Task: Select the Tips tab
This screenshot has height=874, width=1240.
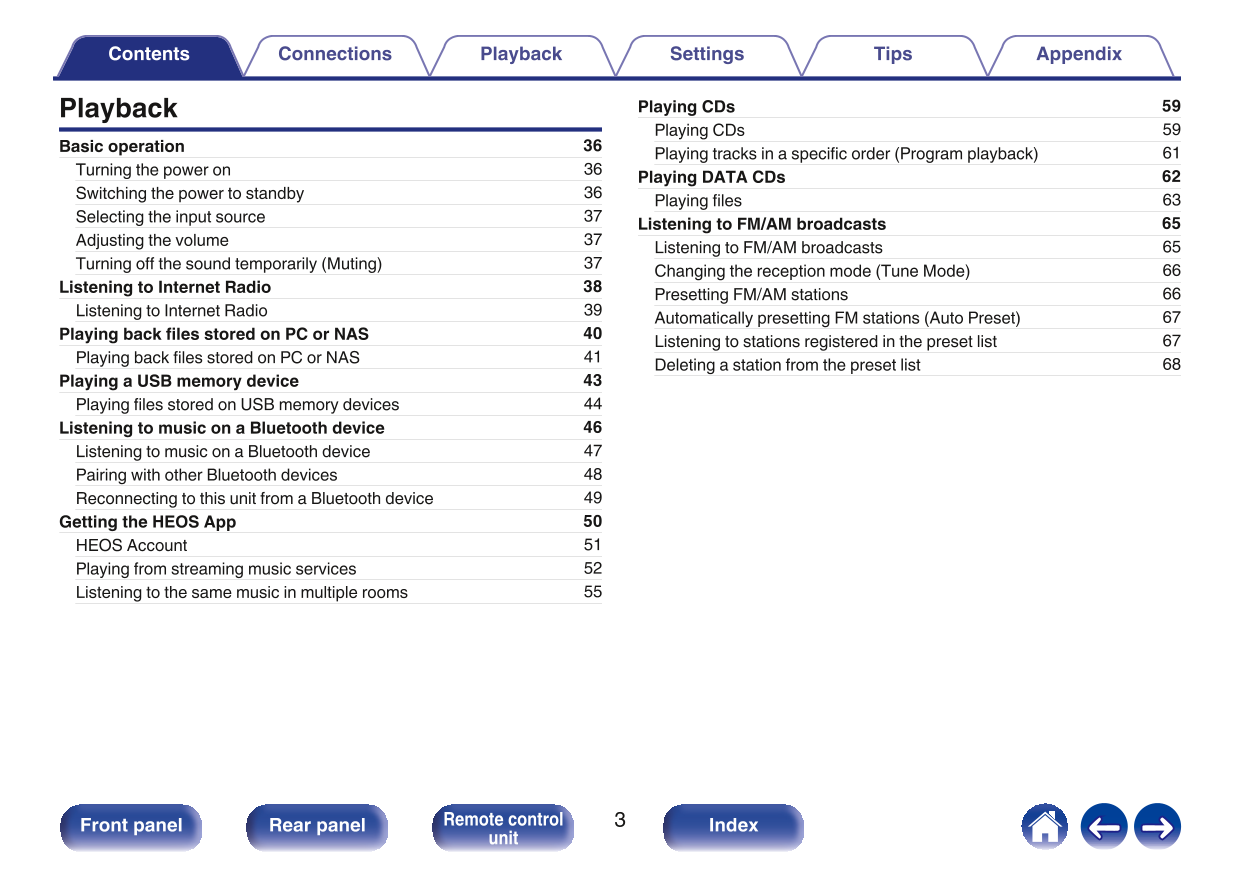Action: [x=892, y=55]
